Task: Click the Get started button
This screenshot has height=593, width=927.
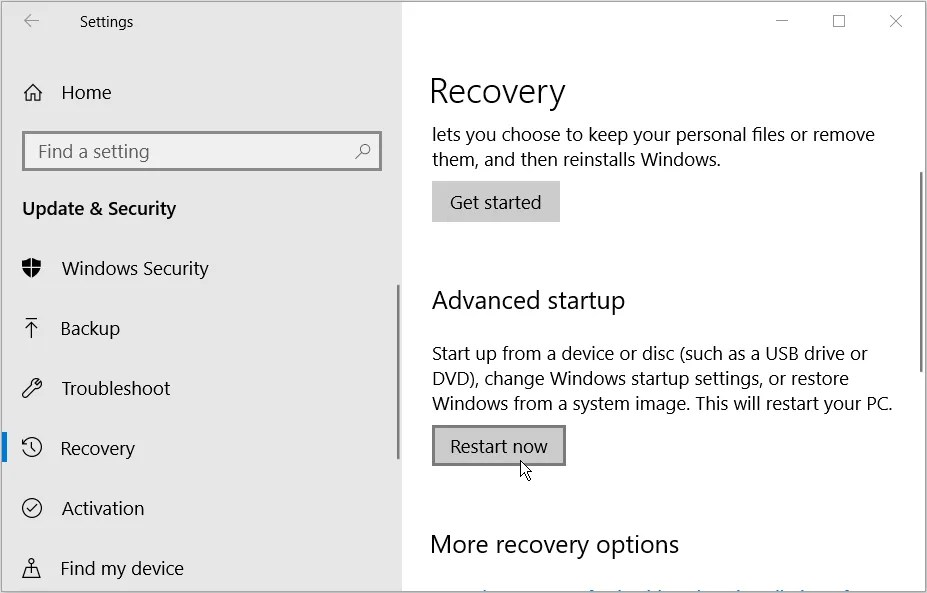Action: click(x=495, y=201)
